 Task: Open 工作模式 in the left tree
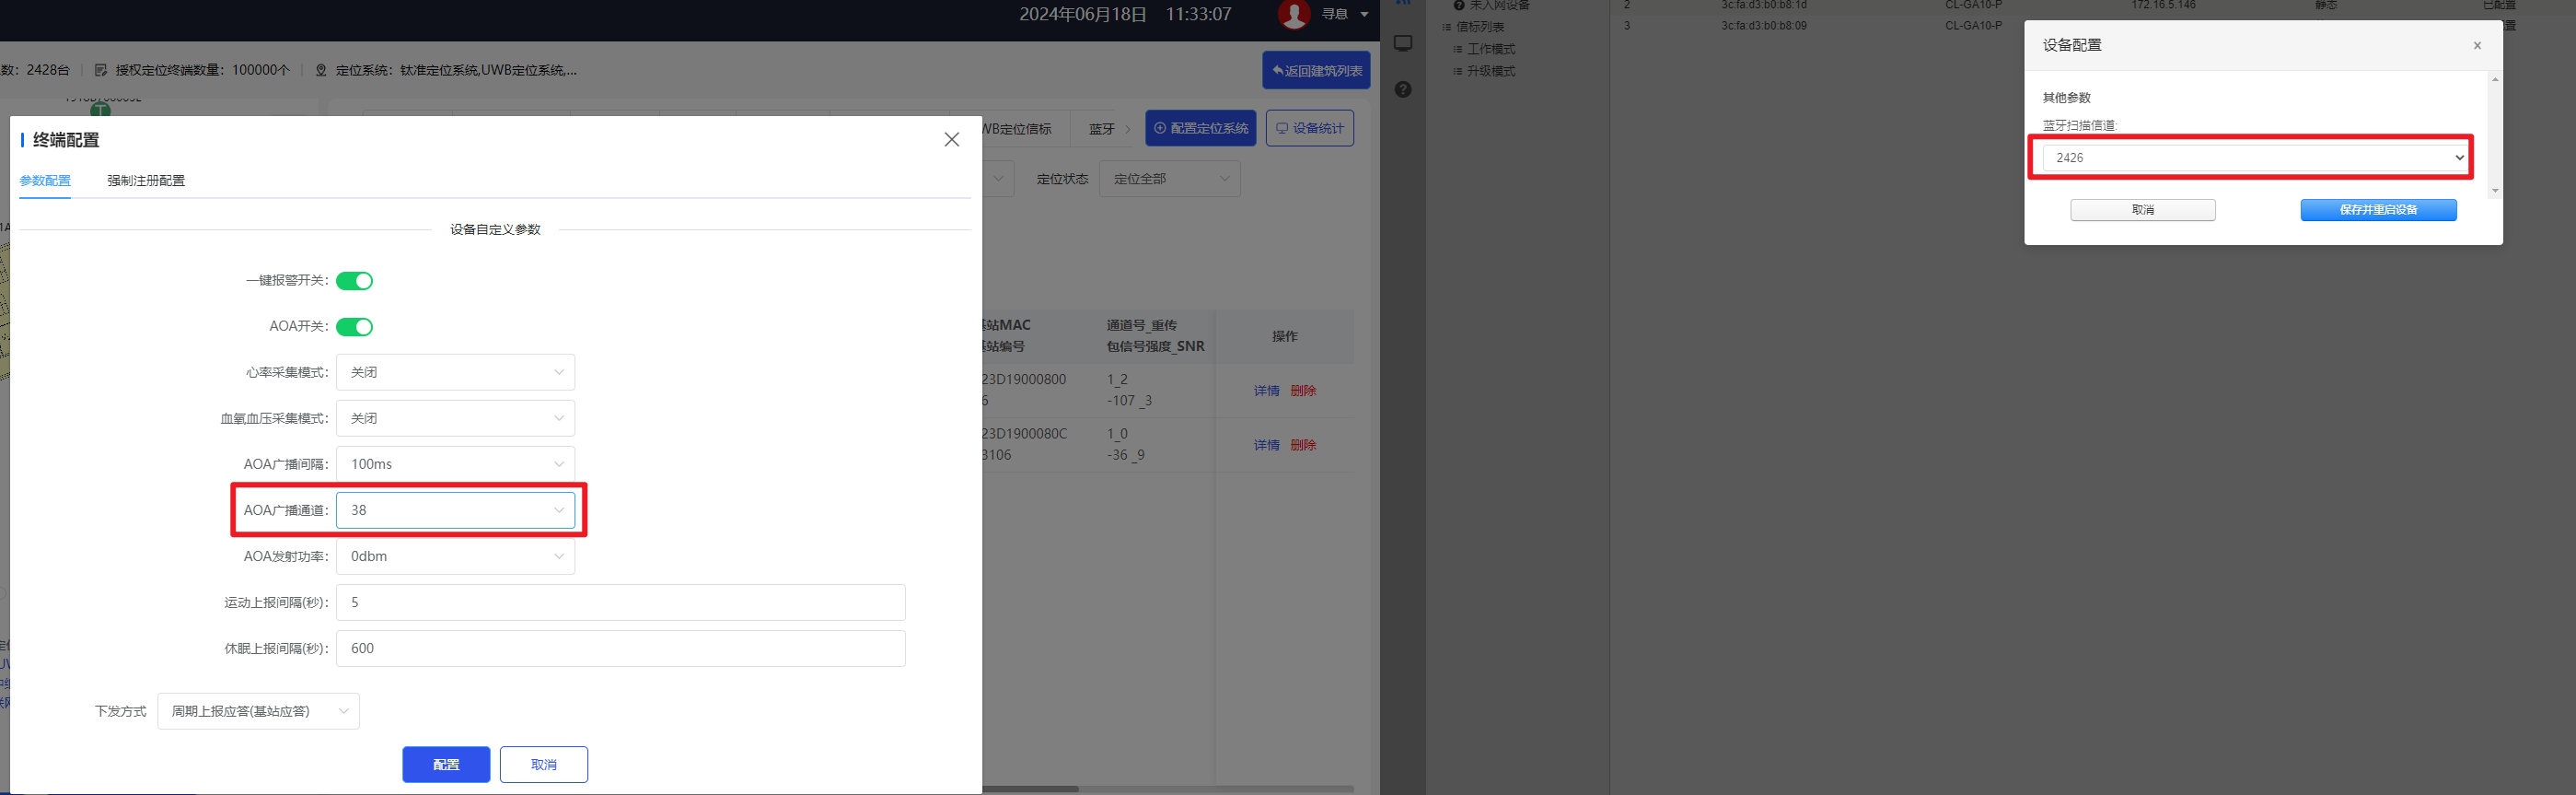(x=1491, y=49)
